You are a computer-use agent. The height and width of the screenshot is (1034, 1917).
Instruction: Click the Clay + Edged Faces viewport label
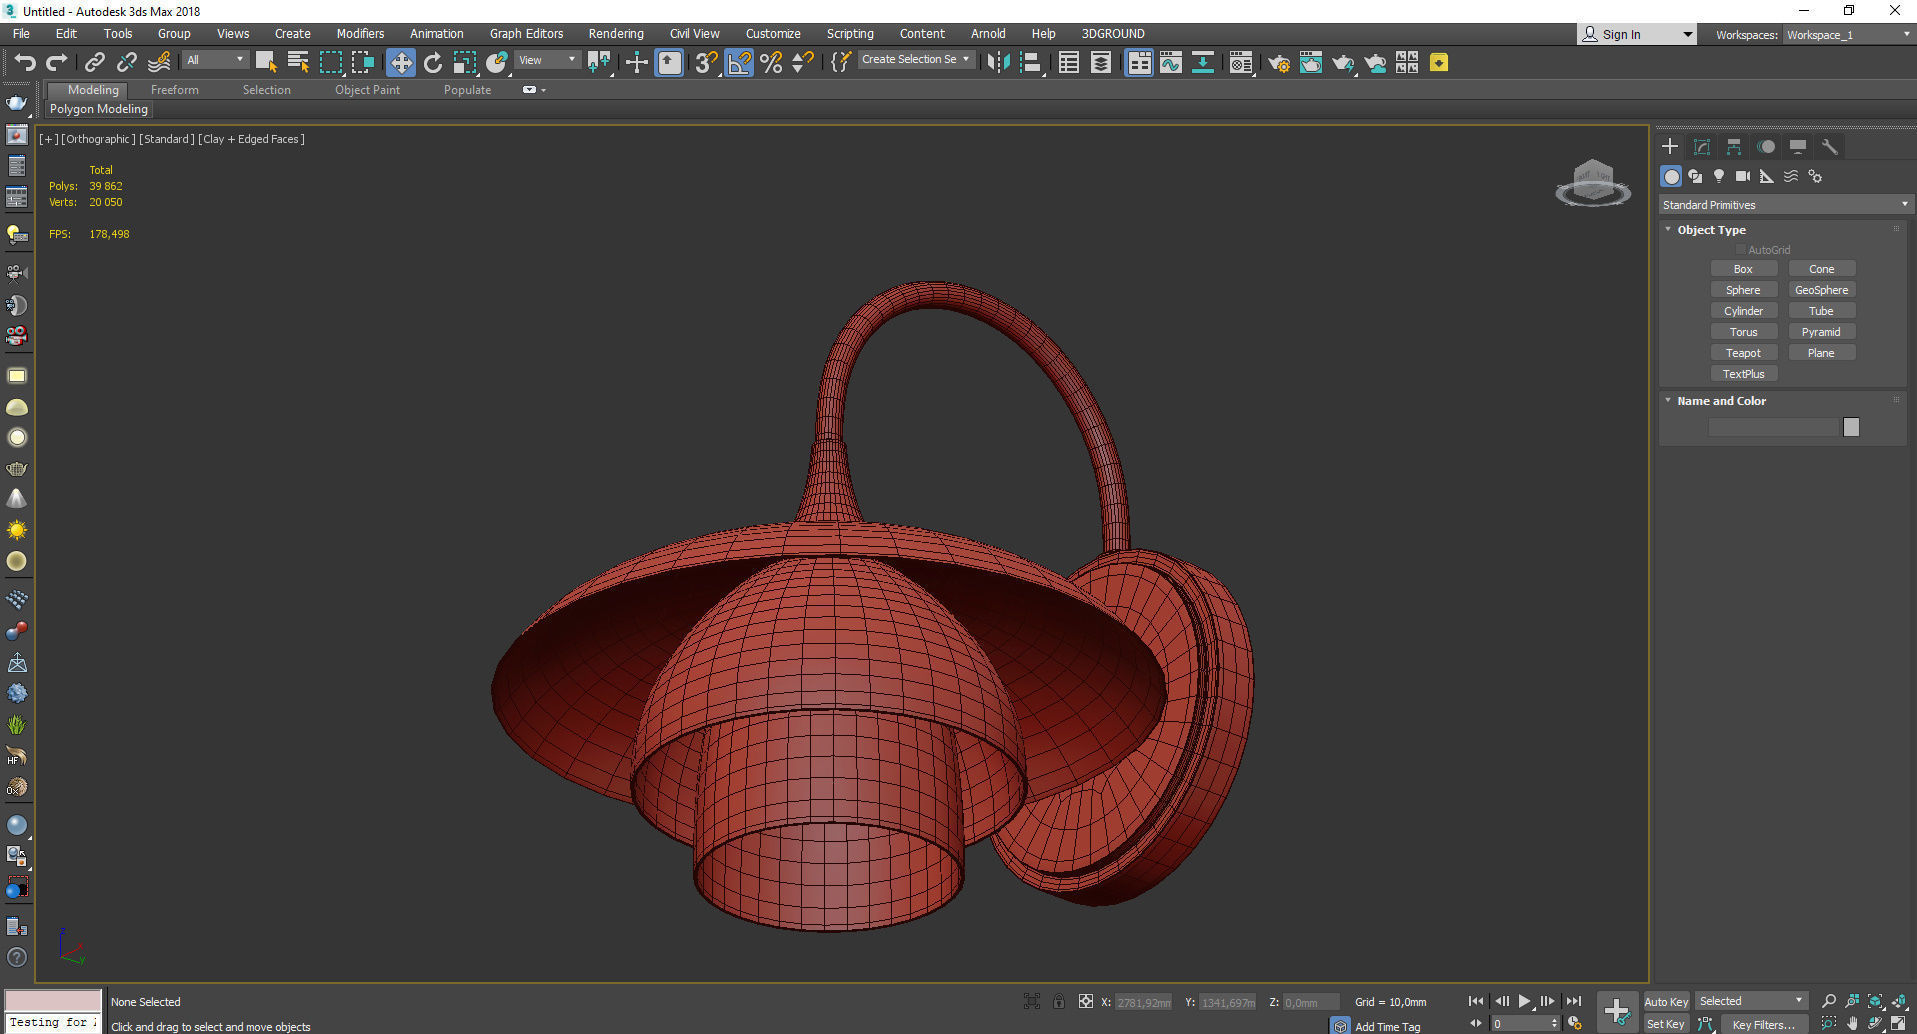[x=251, y=139]
